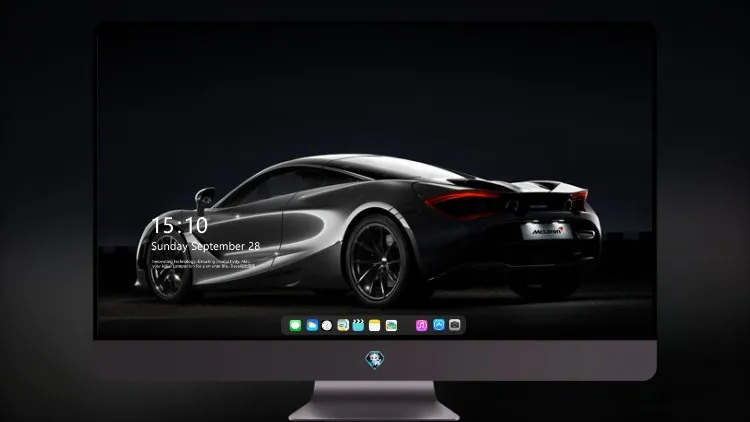Open the clapperboard video app in dock
The image size is (750, 422).
tap(358, 325)
